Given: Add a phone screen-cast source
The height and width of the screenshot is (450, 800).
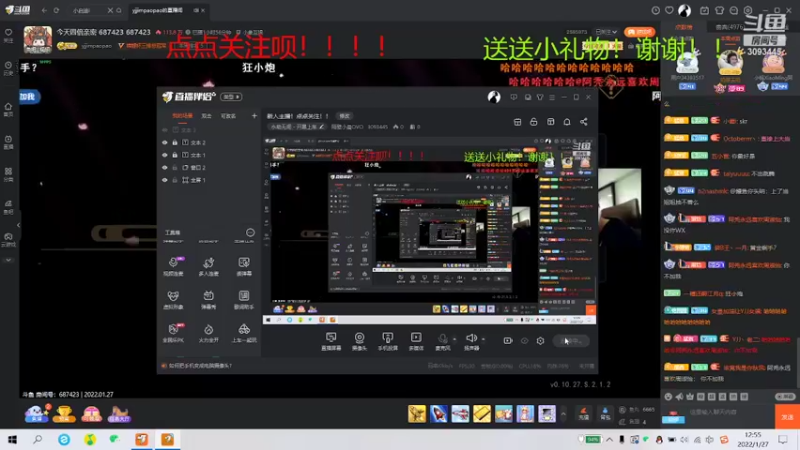Looking at the screenshot, I should [x=388, y=341].
